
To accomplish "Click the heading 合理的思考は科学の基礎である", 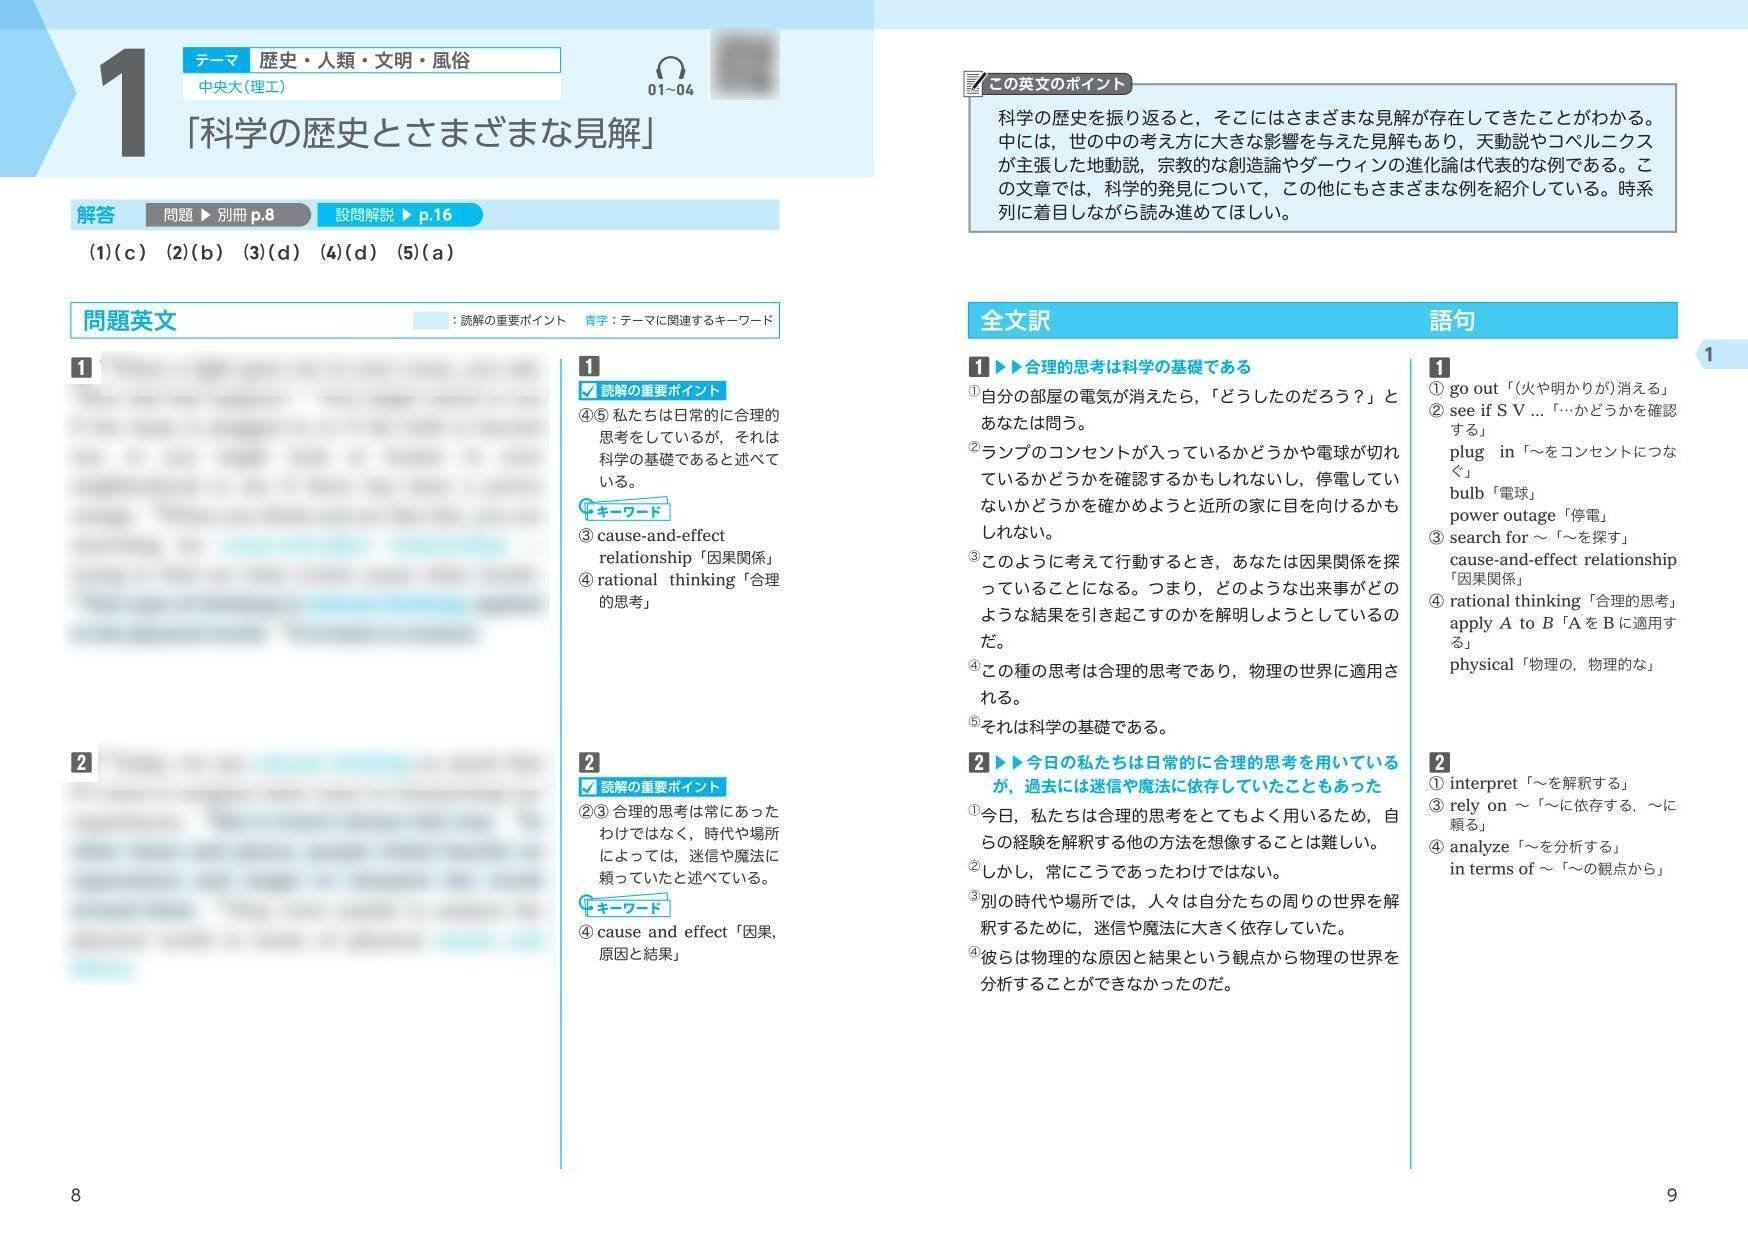I will coord(1138,367).
